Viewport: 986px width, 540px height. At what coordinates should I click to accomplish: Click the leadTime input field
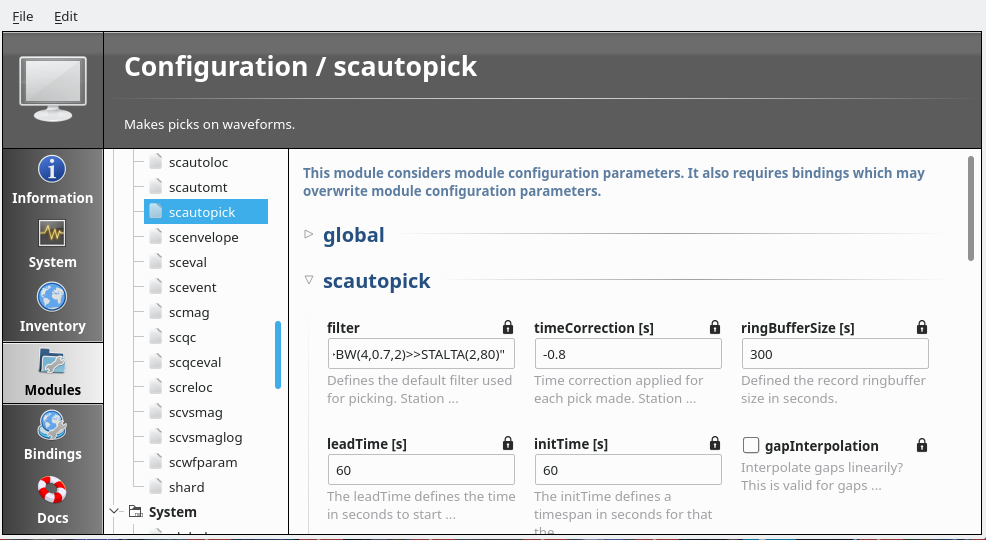420,470
